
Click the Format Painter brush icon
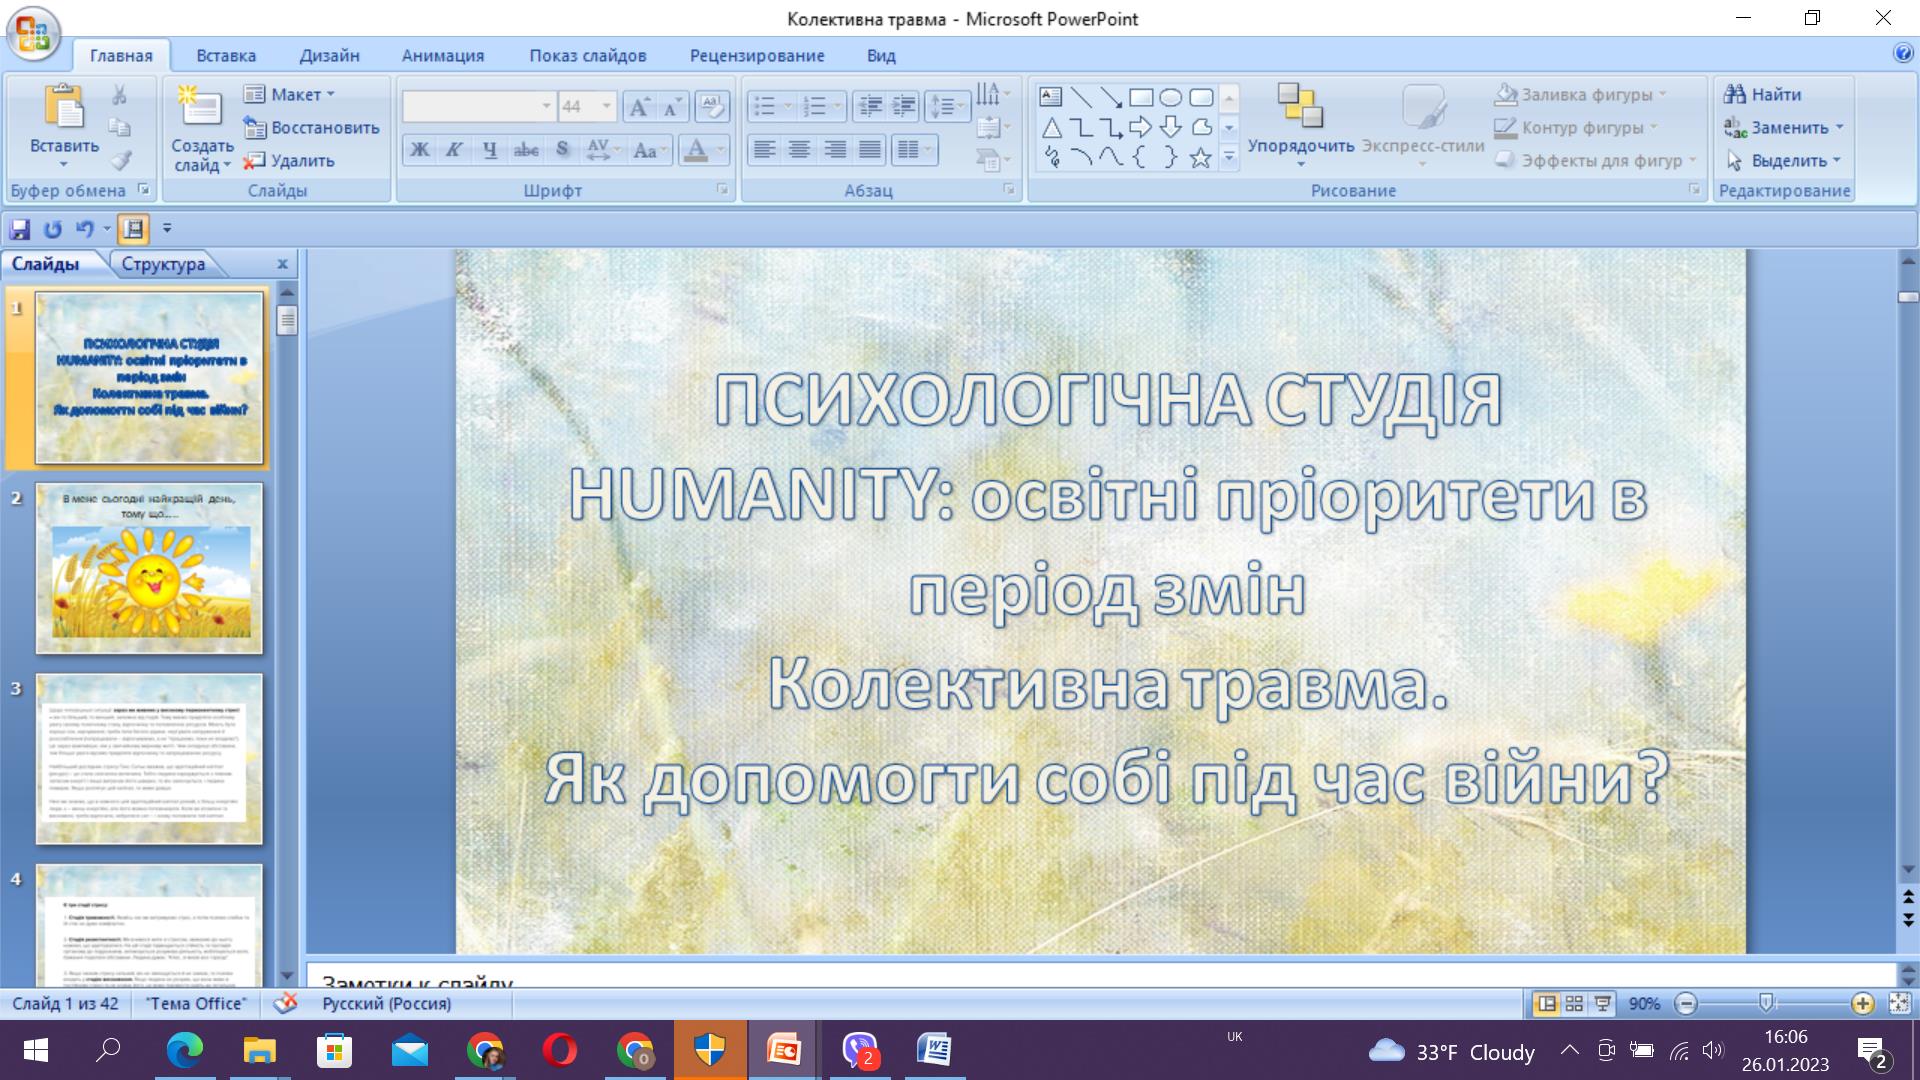pyautogui.click(x=119, y=160)
